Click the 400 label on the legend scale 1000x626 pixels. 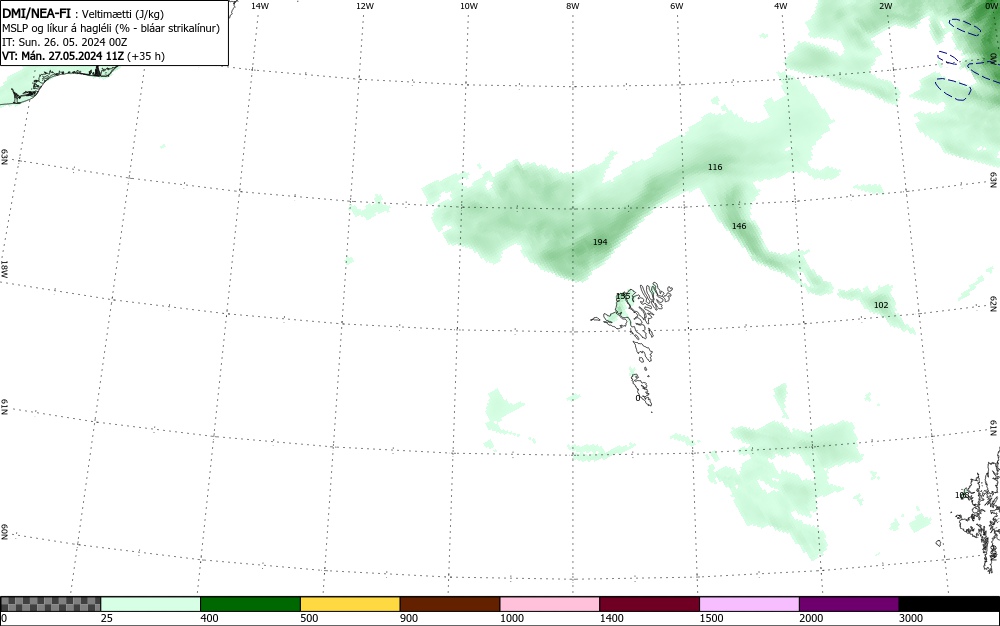pos(209,618)
